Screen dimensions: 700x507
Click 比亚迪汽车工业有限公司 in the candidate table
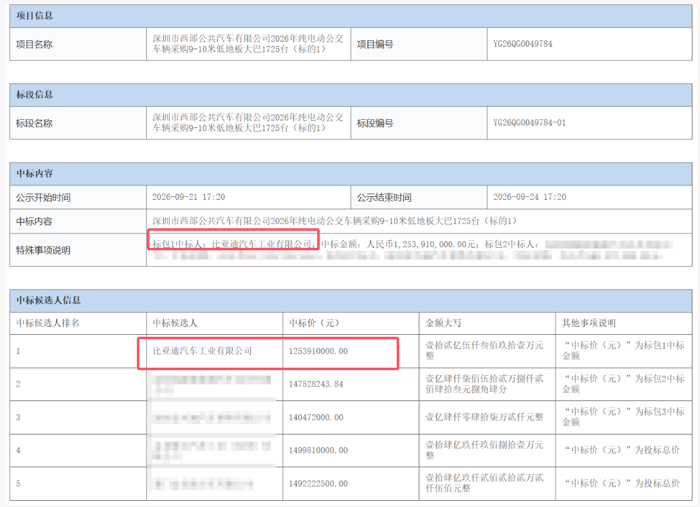point(202,351)
